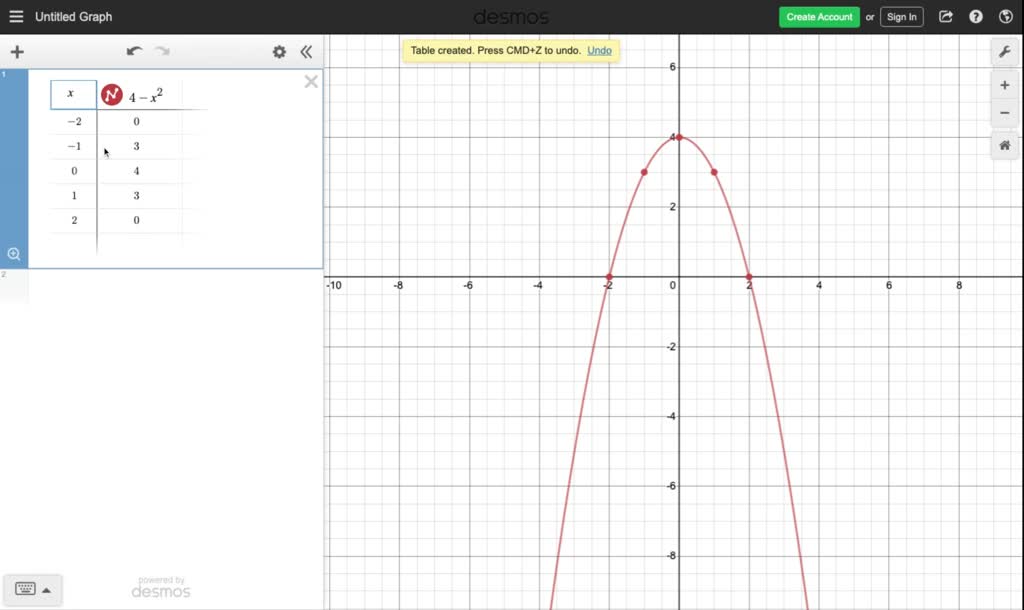The height and width of the screenshot is (610, 1024).
Task: Click the redo arrow in the toolbar
Action: [162, 50]
